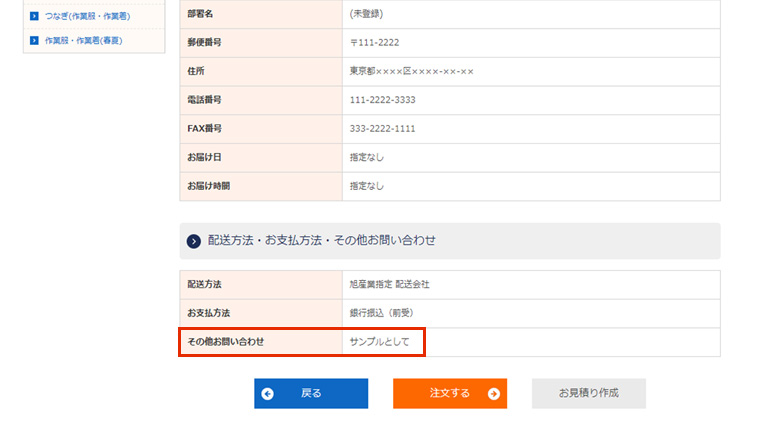Click the arrow icon beside 作業服・作業着(春夏)

pos(34,40)
